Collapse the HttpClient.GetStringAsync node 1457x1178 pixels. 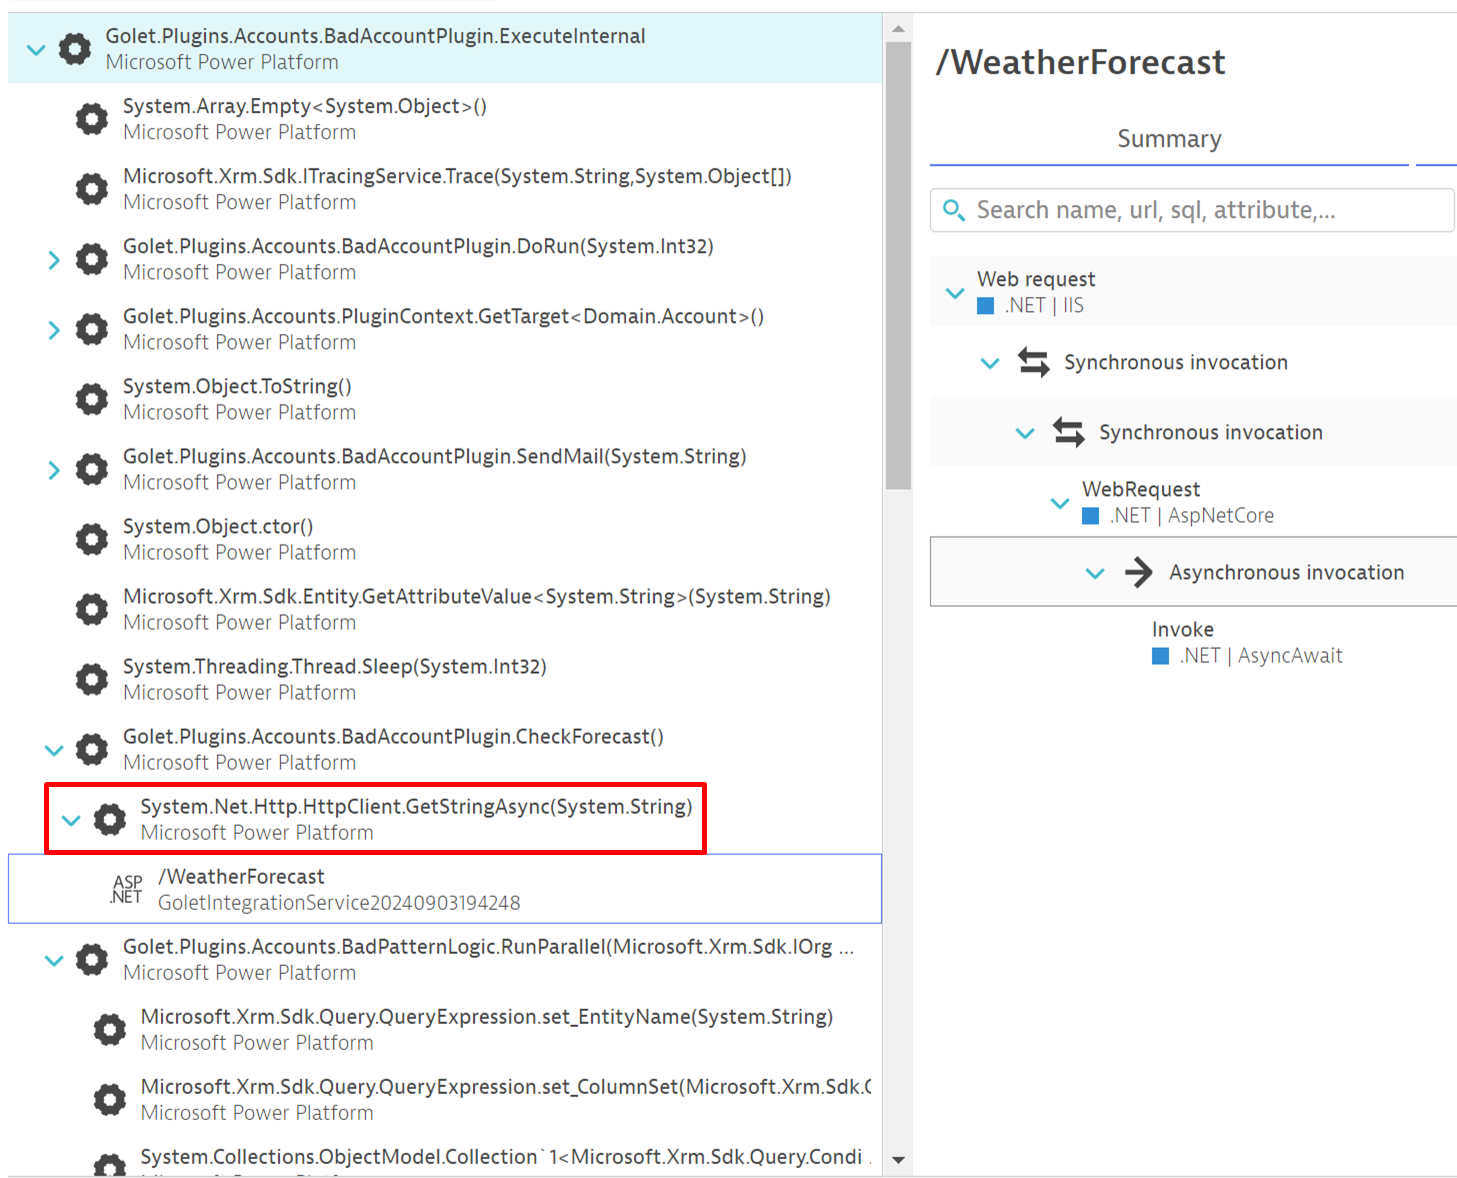(x=71, y=820)
